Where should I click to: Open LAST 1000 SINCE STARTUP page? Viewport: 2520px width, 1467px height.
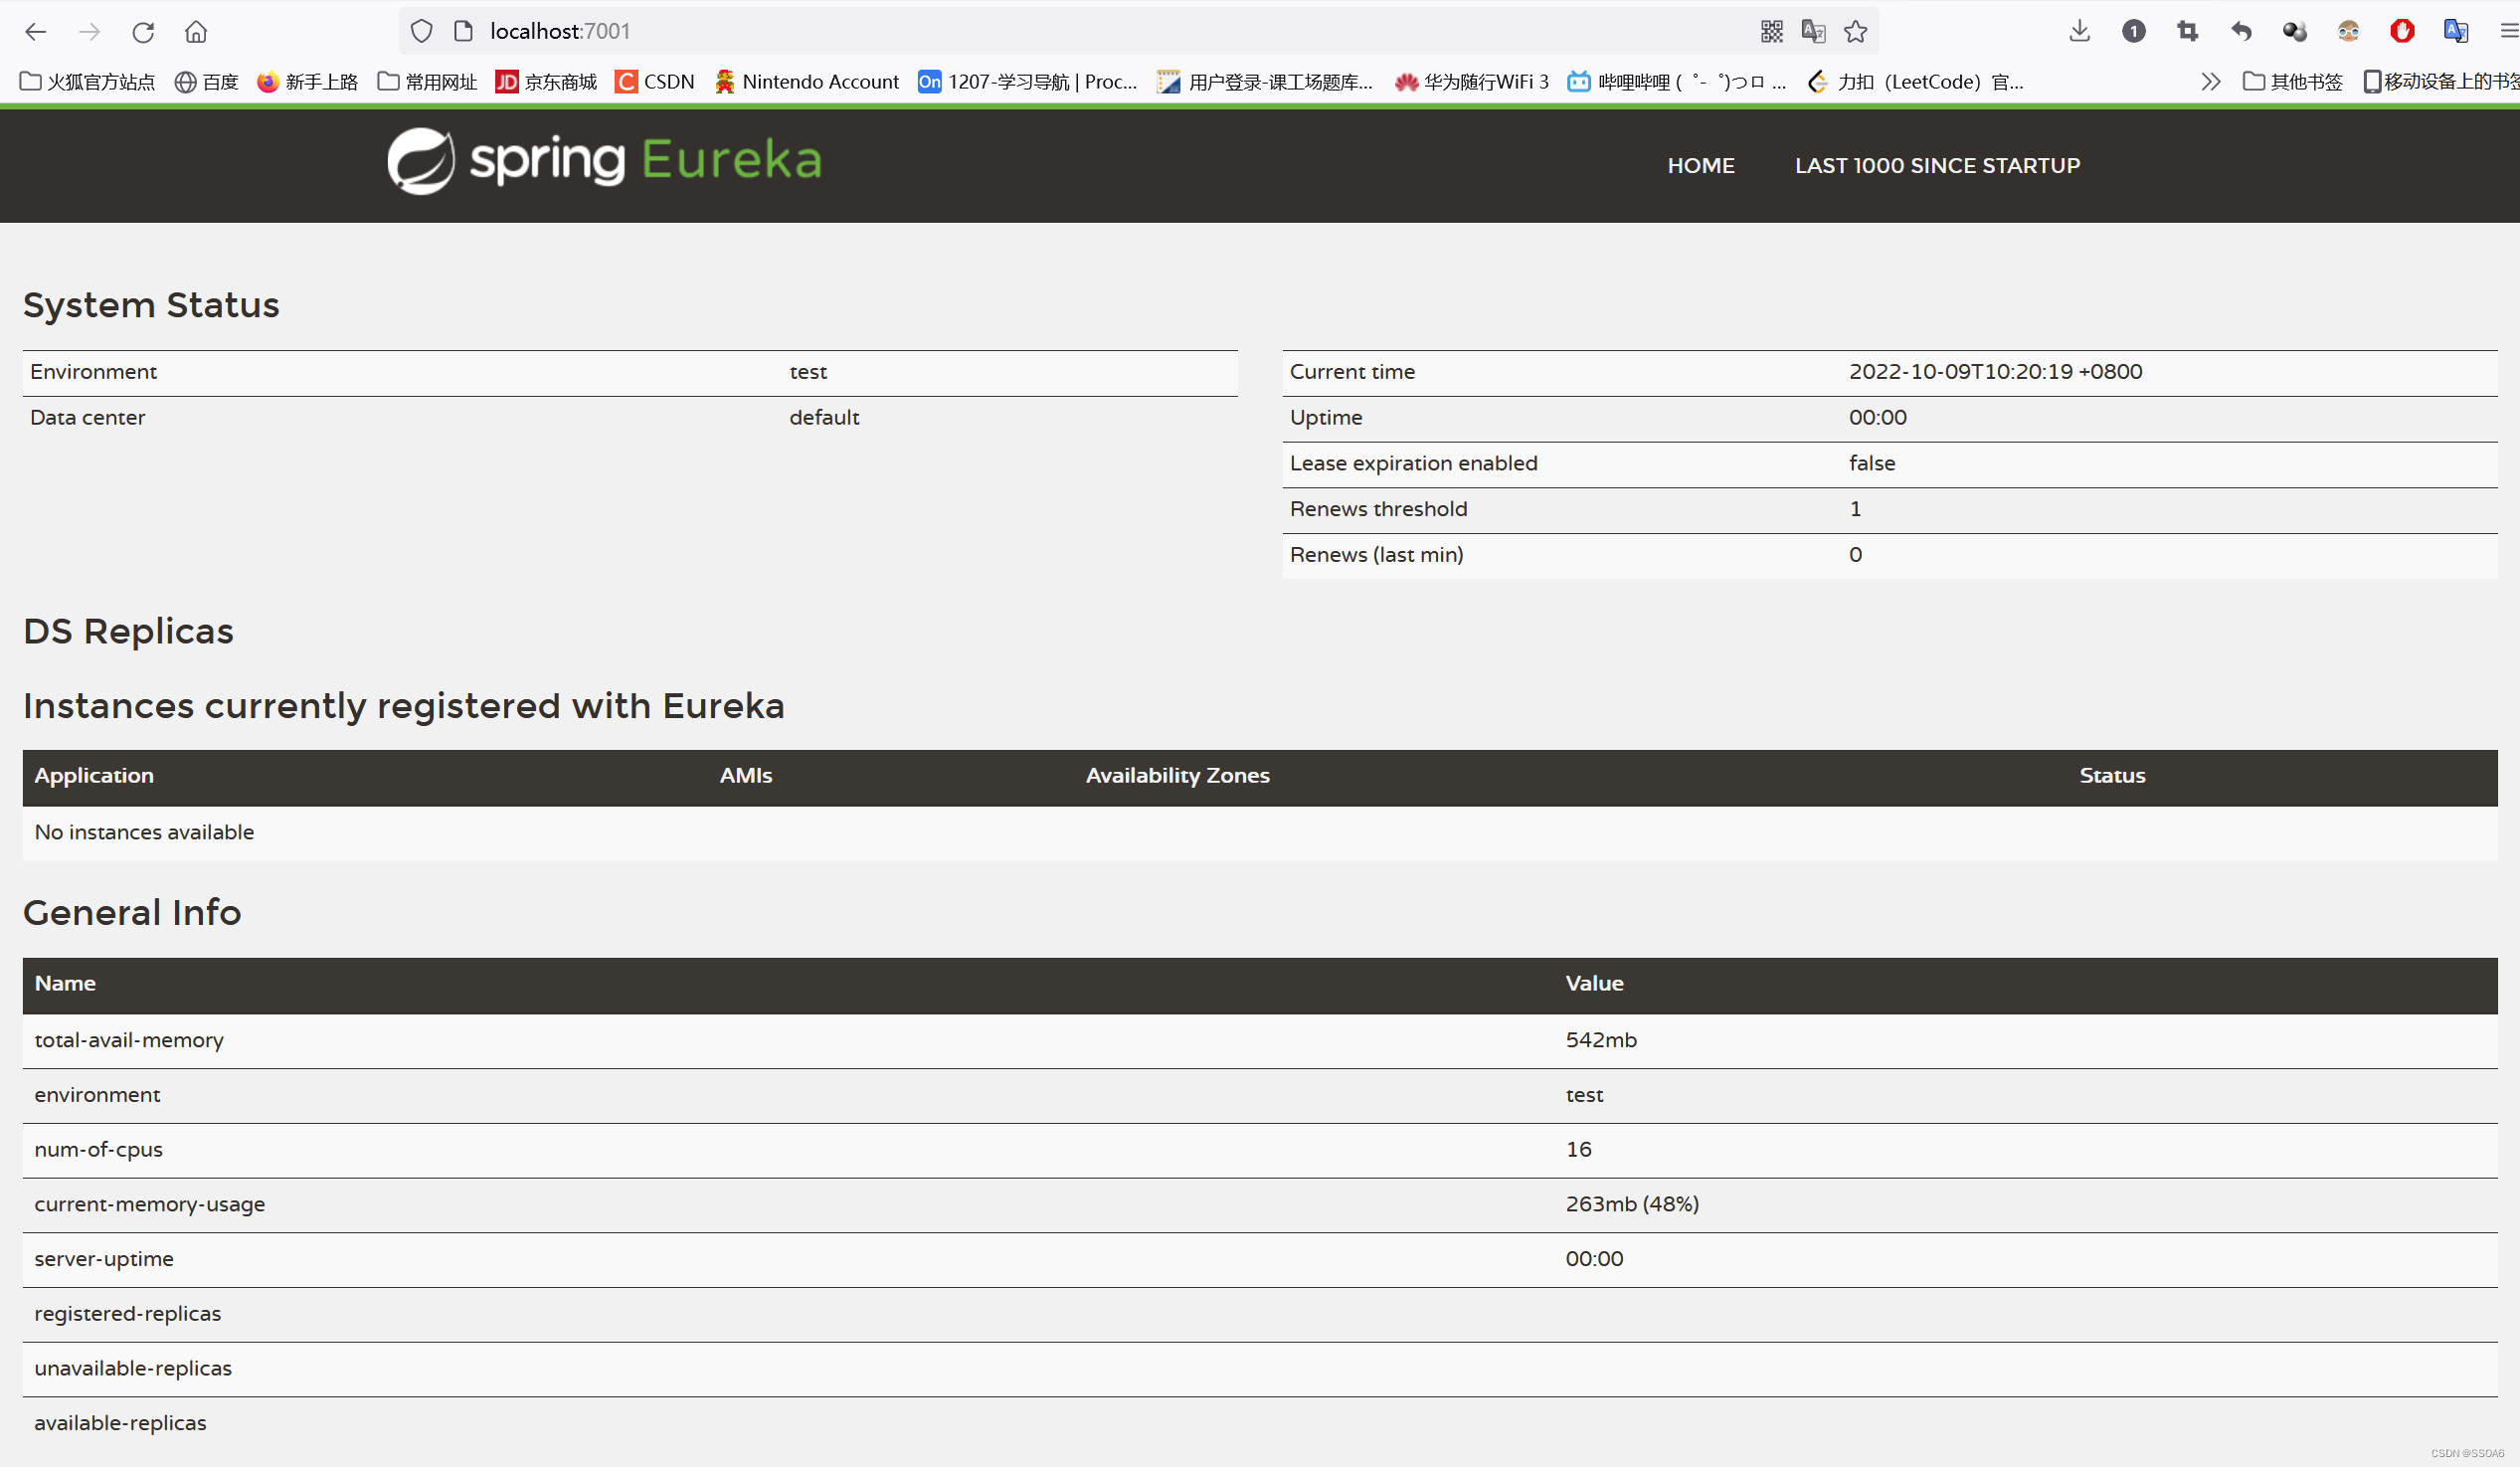pyautogui.click(x=1937, y=166)
